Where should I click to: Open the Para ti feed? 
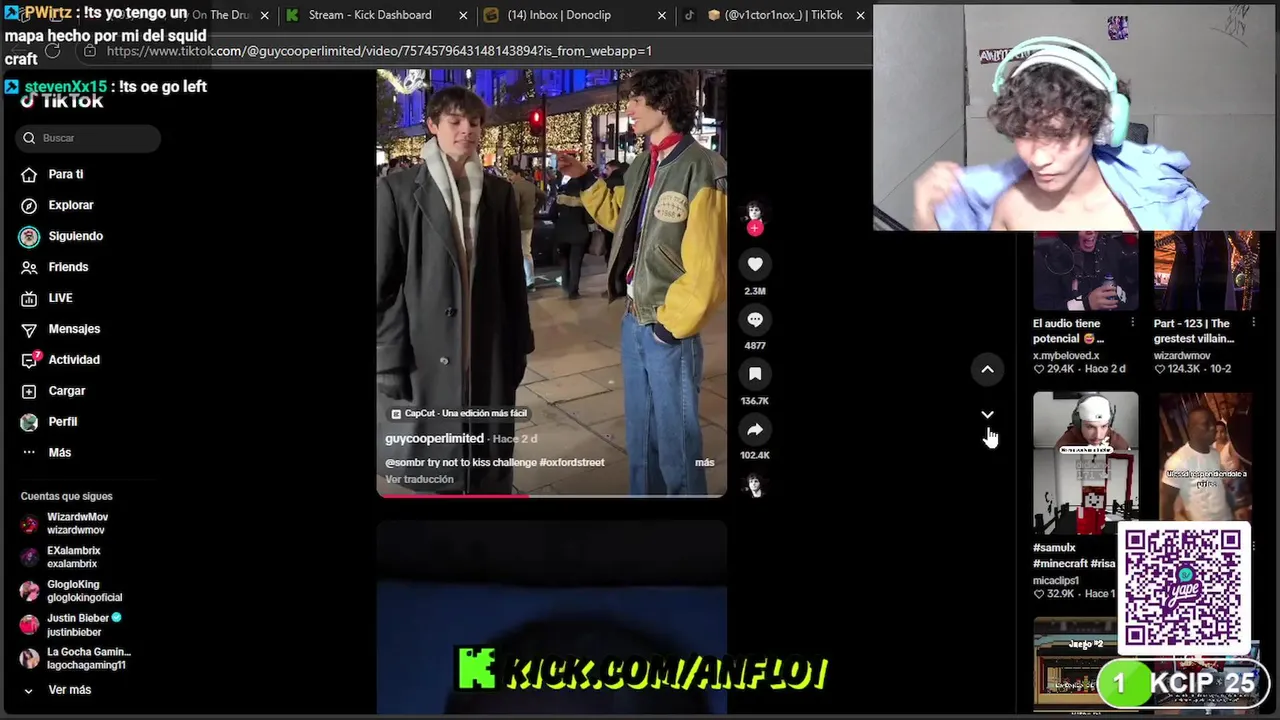pyautogui.click(x=52, y=174)
